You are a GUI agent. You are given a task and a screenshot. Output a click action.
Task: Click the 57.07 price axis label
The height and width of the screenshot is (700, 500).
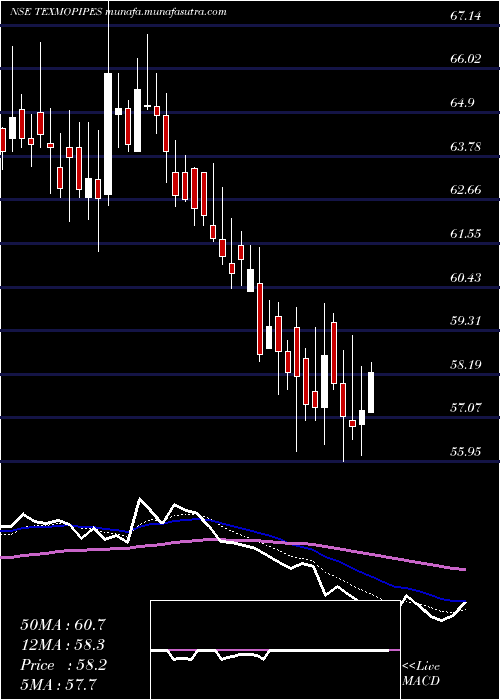[466, 408]
